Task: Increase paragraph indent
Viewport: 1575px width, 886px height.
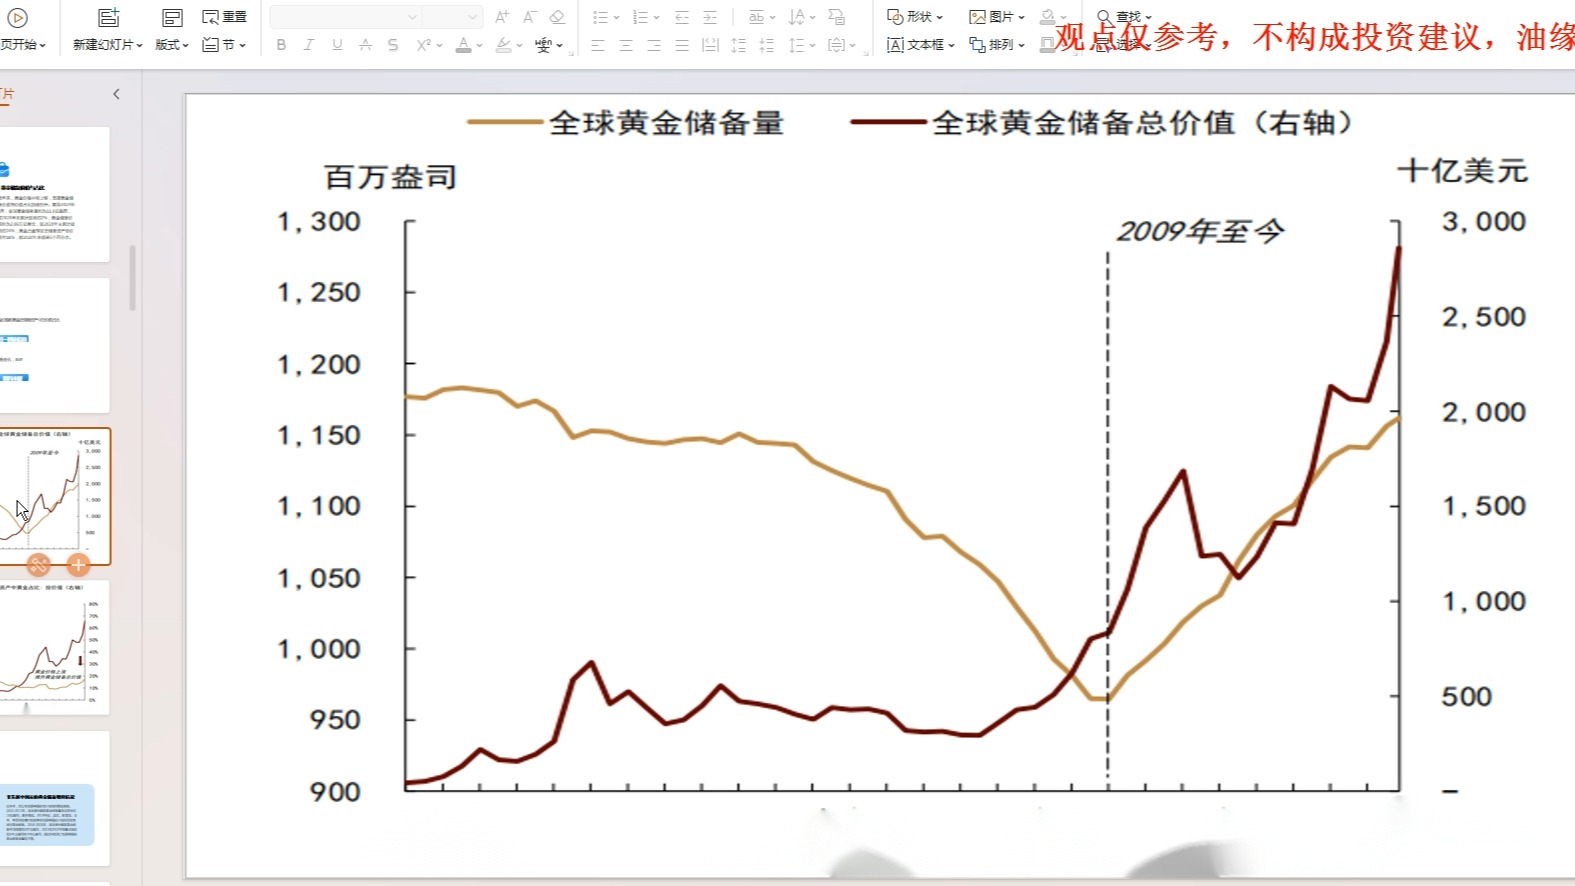Action: (x=710, y=17)
